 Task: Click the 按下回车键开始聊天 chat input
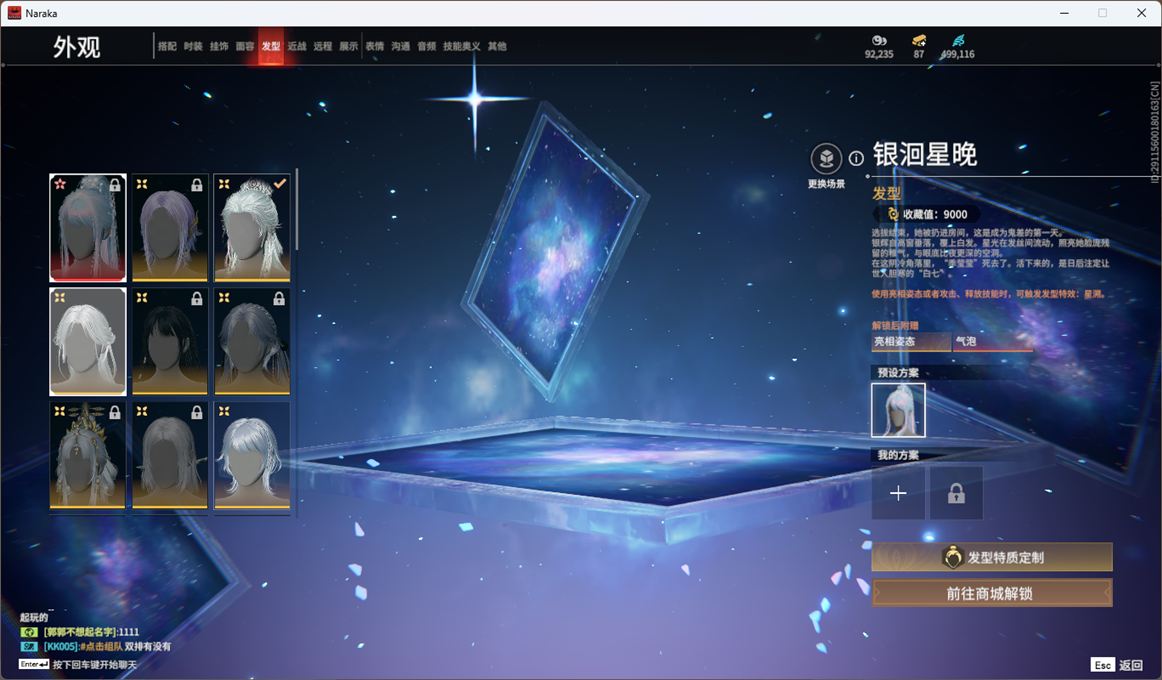click(x=95, y=664)
